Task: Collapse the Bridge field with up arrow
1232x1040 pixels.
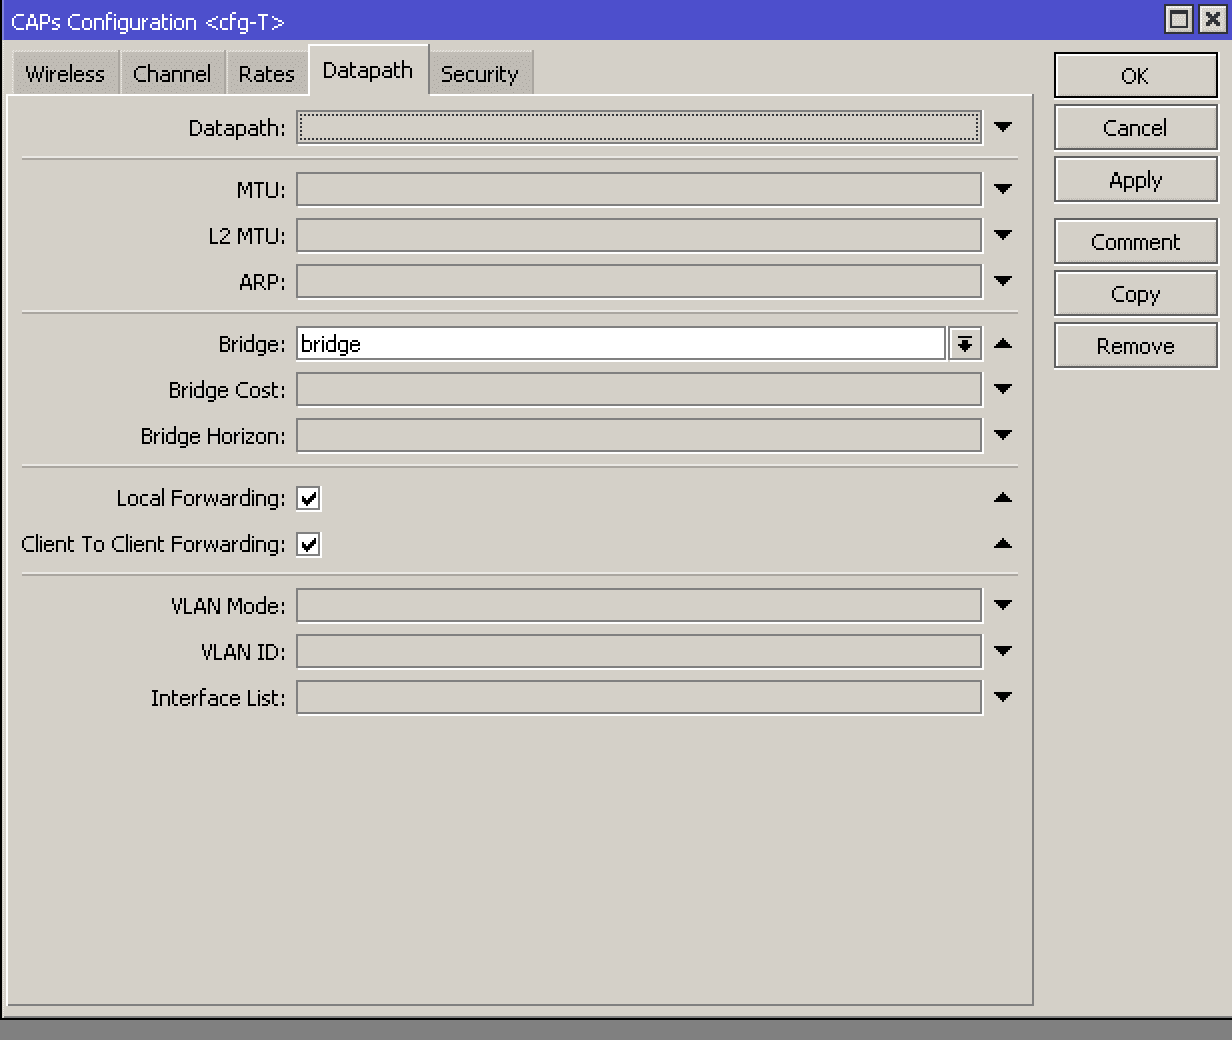Action: click(1003, 343)
